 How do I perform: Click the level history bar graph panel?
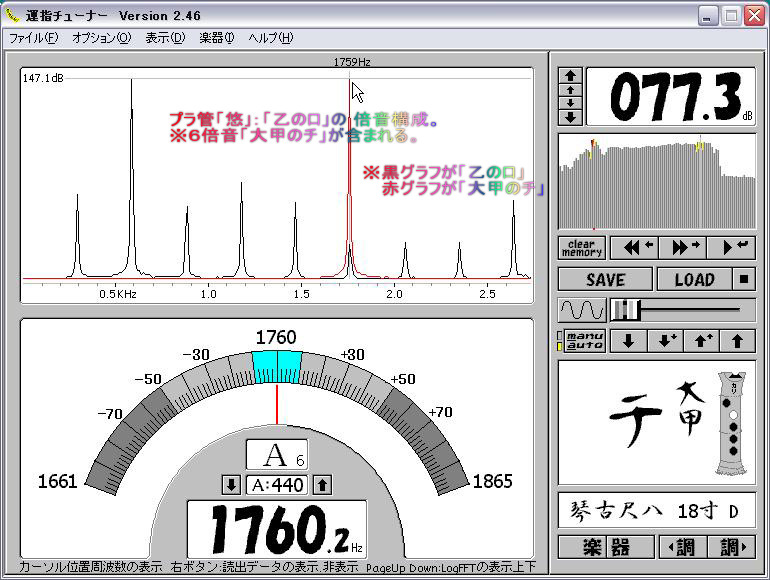(657, 182)
